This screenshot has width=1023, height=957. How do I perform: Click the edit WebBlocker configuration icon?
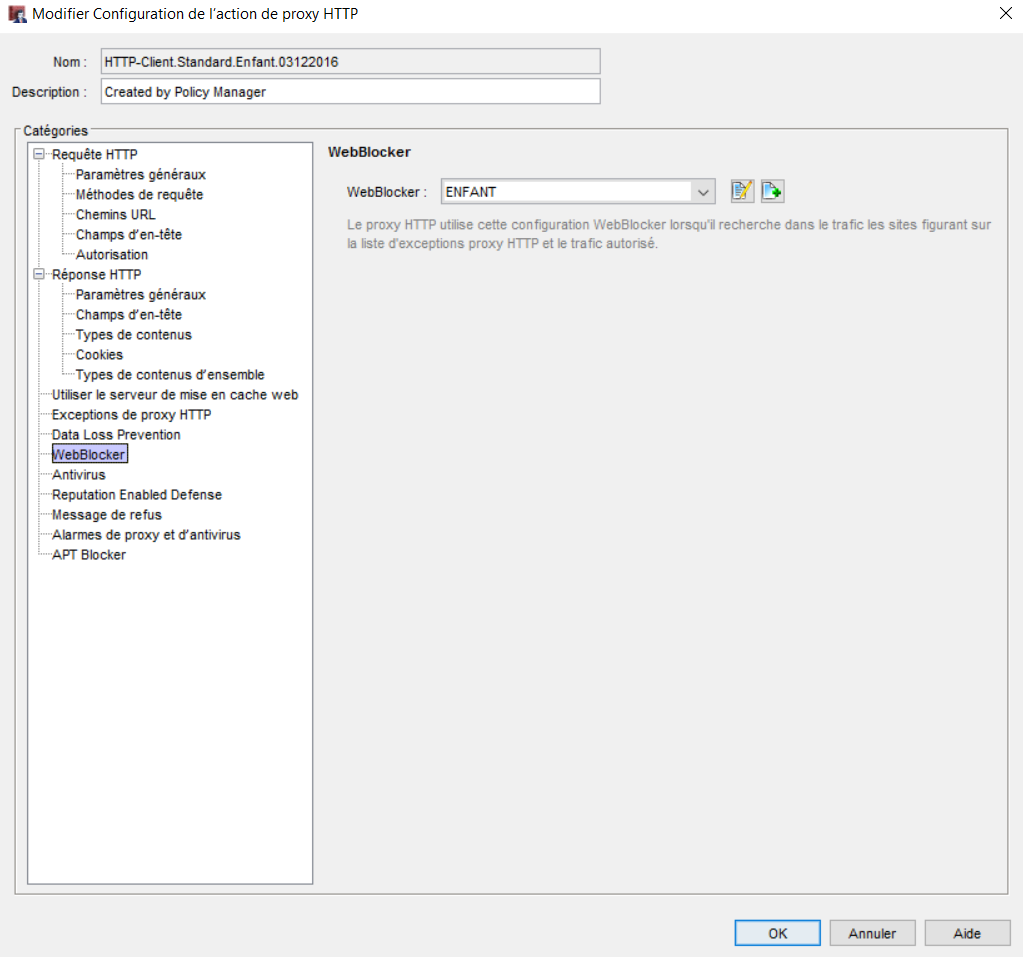click(x=742, y=191)
